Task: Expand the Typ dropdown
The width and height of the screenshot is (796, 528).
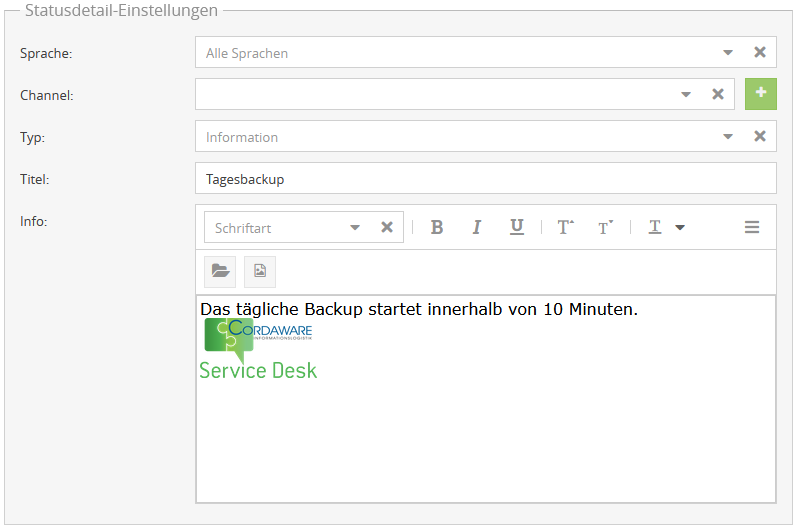Action: click(x=728, y=136)
